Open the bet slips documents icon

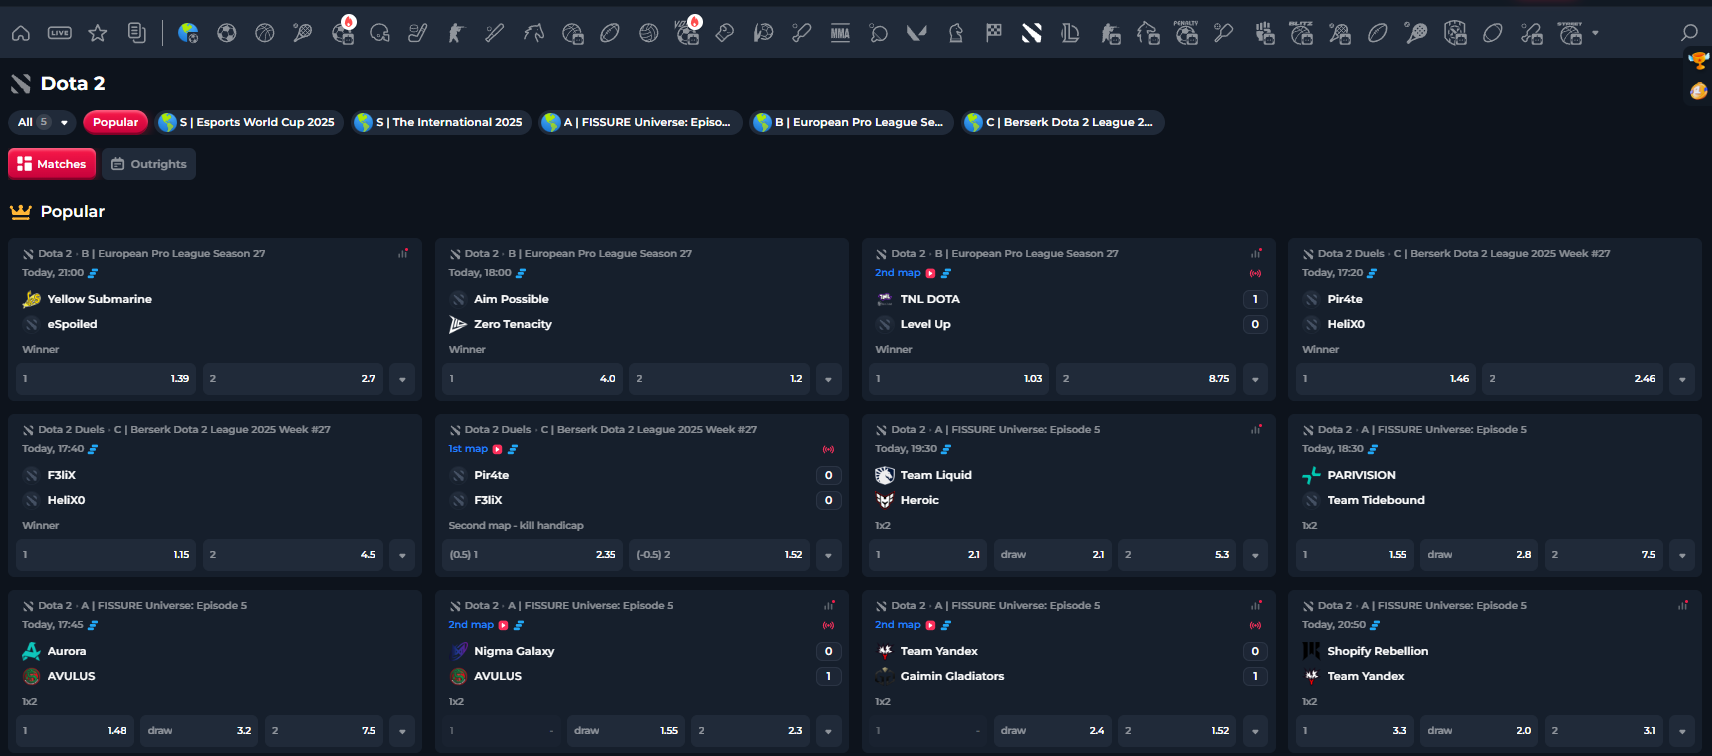(x=137, y=33)
